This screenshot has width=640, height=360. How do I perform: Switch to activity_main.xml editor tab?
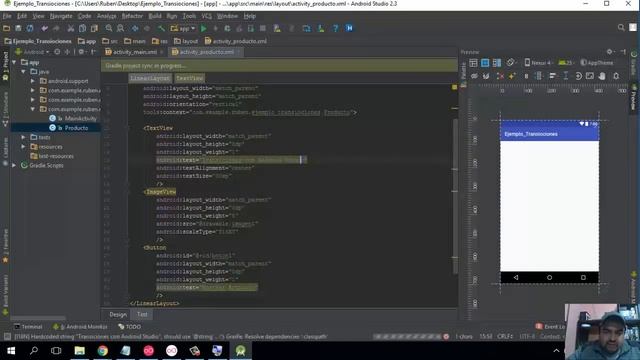click(134, 52)
